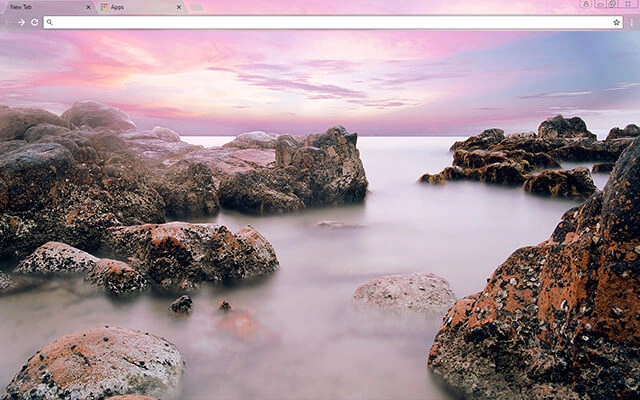Click the Apps tab favicon grid icon

pos(104,7)
